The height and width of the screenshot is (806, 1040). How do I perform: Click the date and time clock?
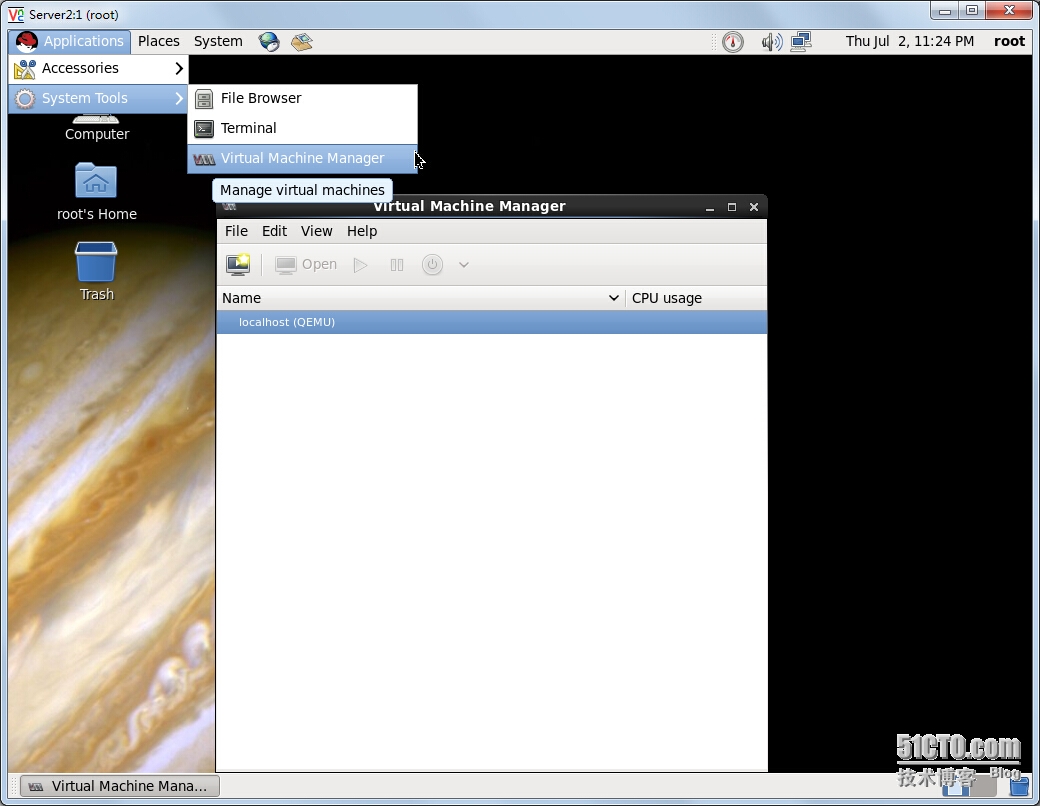(x=909, y=41)
